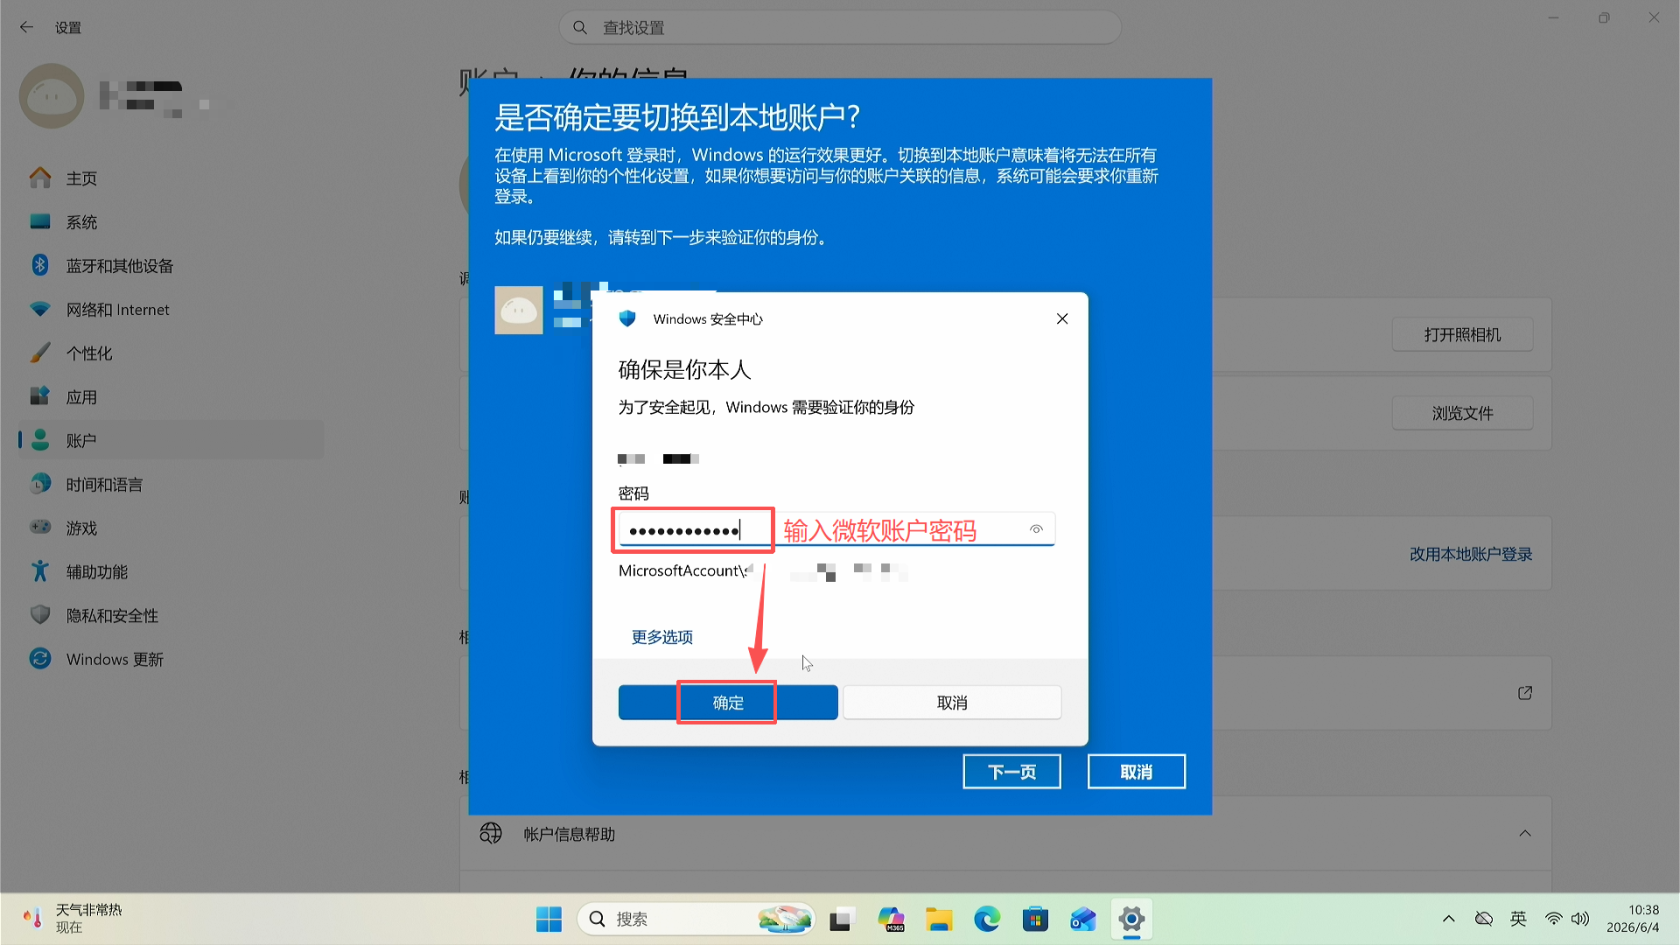The height and width of the screenshot is (945, 1680).
Task: Click the Bluetooth icon in sidebar
Action: (x=40, y=265)
